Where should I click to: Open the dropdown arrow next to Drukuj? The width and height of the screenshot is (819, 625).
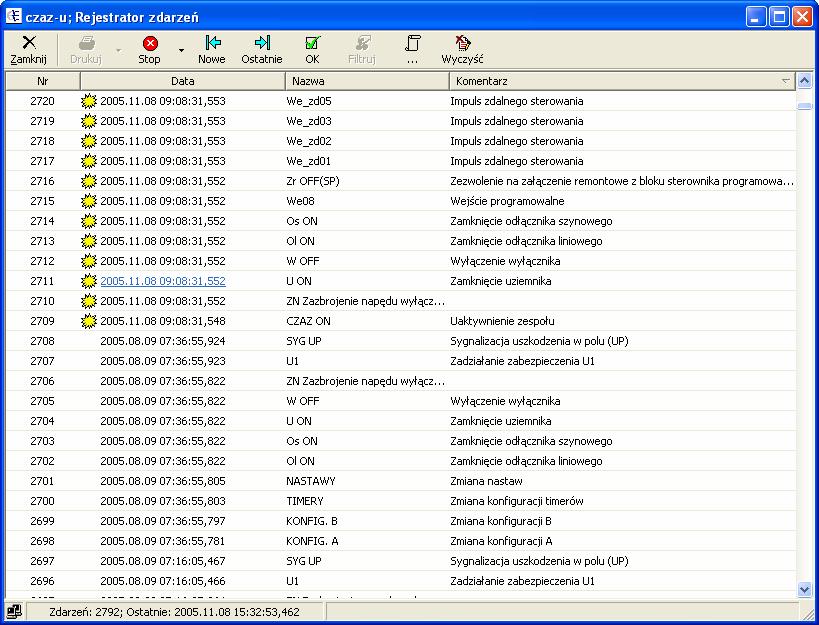pos(119,51)
